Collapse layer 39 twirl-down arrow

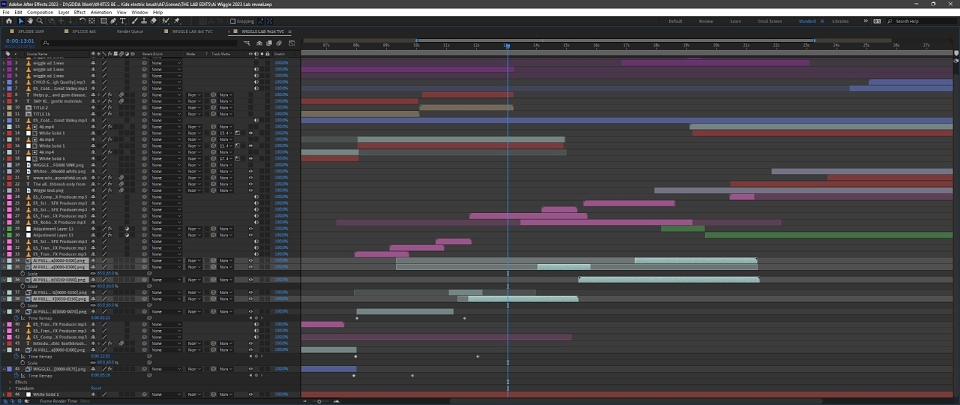point(4,311)
